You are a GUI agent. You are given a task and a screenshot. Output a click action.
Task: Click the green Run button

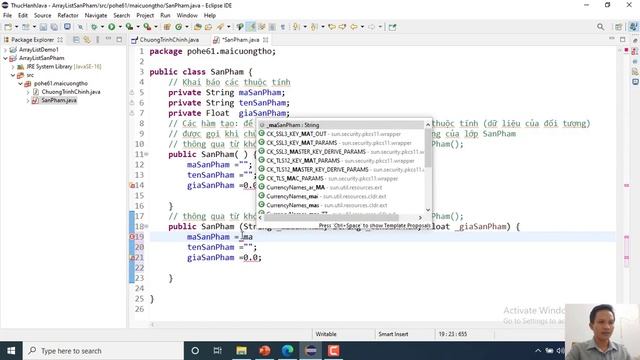[111, 27]
